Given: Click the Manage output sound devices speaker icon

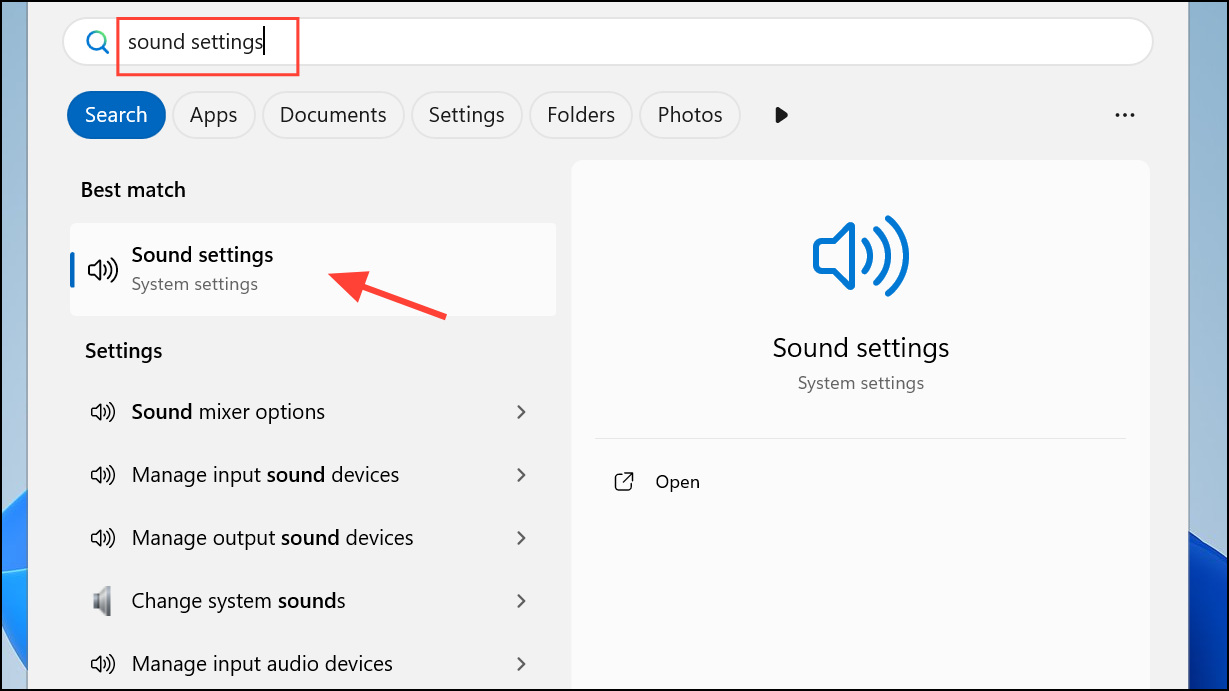Looking at the screenshot, I should point(102,537).
